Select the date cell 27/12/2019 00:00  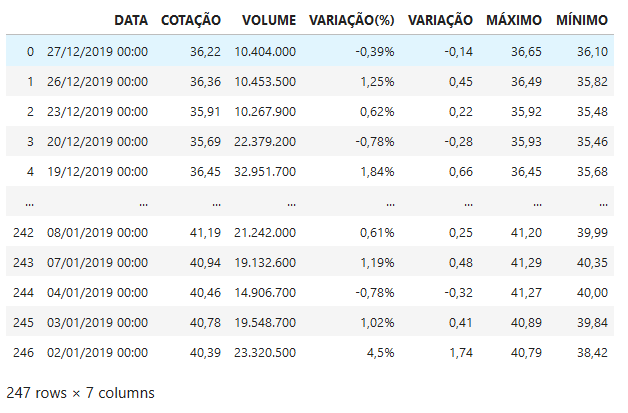click(x=98, y=51)
